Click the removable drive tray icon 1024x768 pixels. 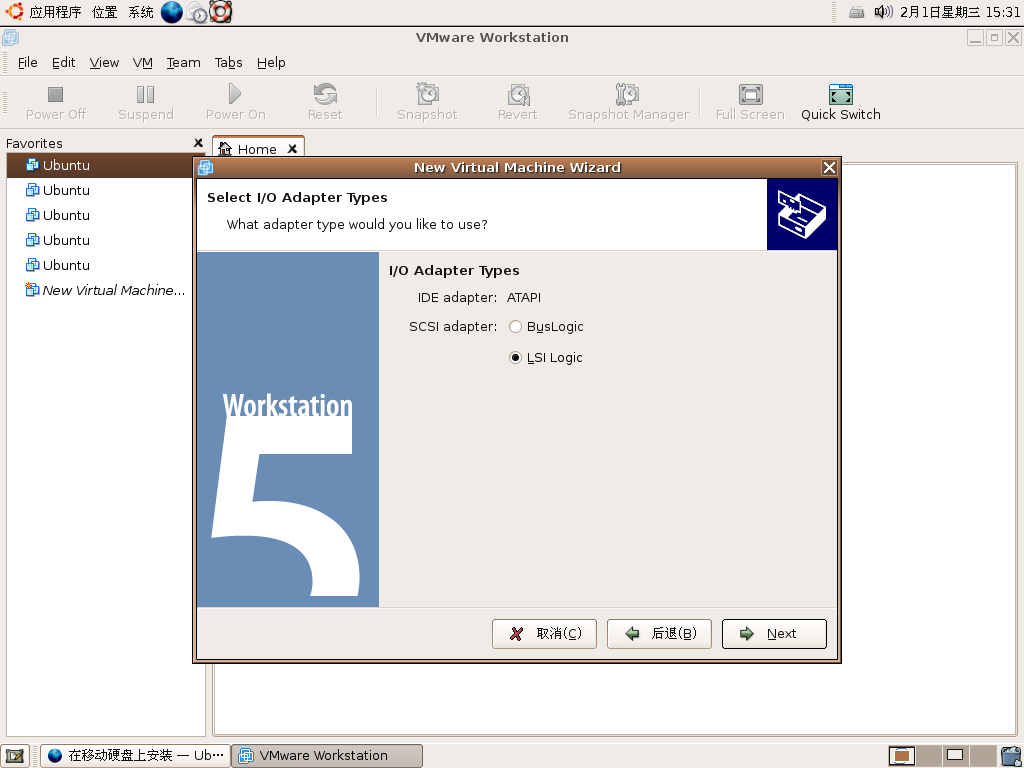pos(857,12)
